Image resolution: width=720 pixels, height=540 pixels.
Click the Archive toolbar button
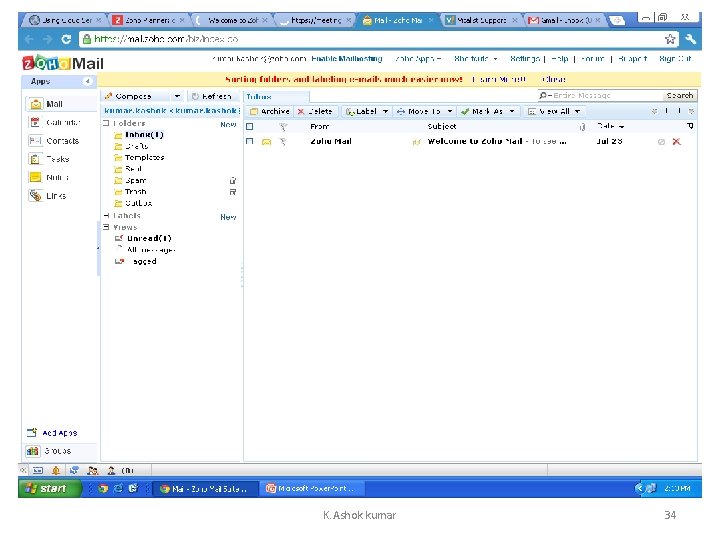(x=270, y=111)
